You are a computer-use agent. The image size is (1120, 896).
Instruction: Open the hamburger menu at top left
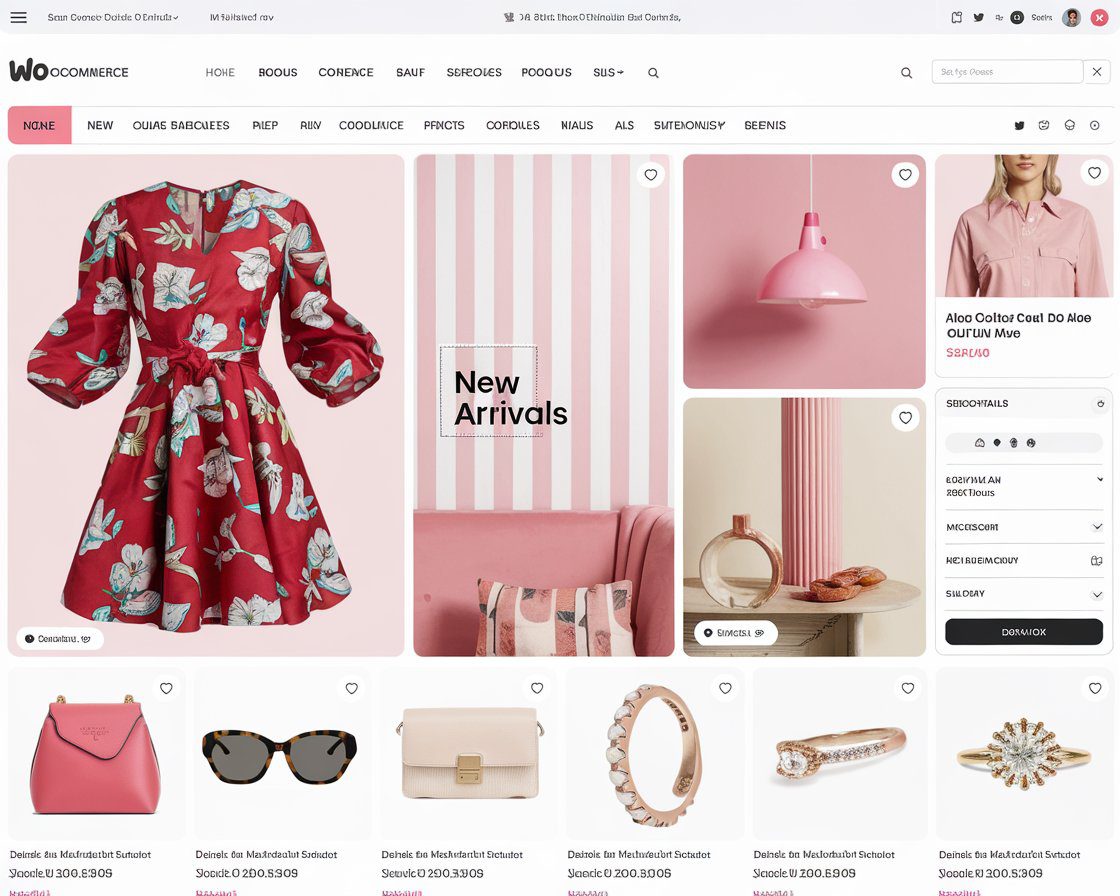pos(18,17)
